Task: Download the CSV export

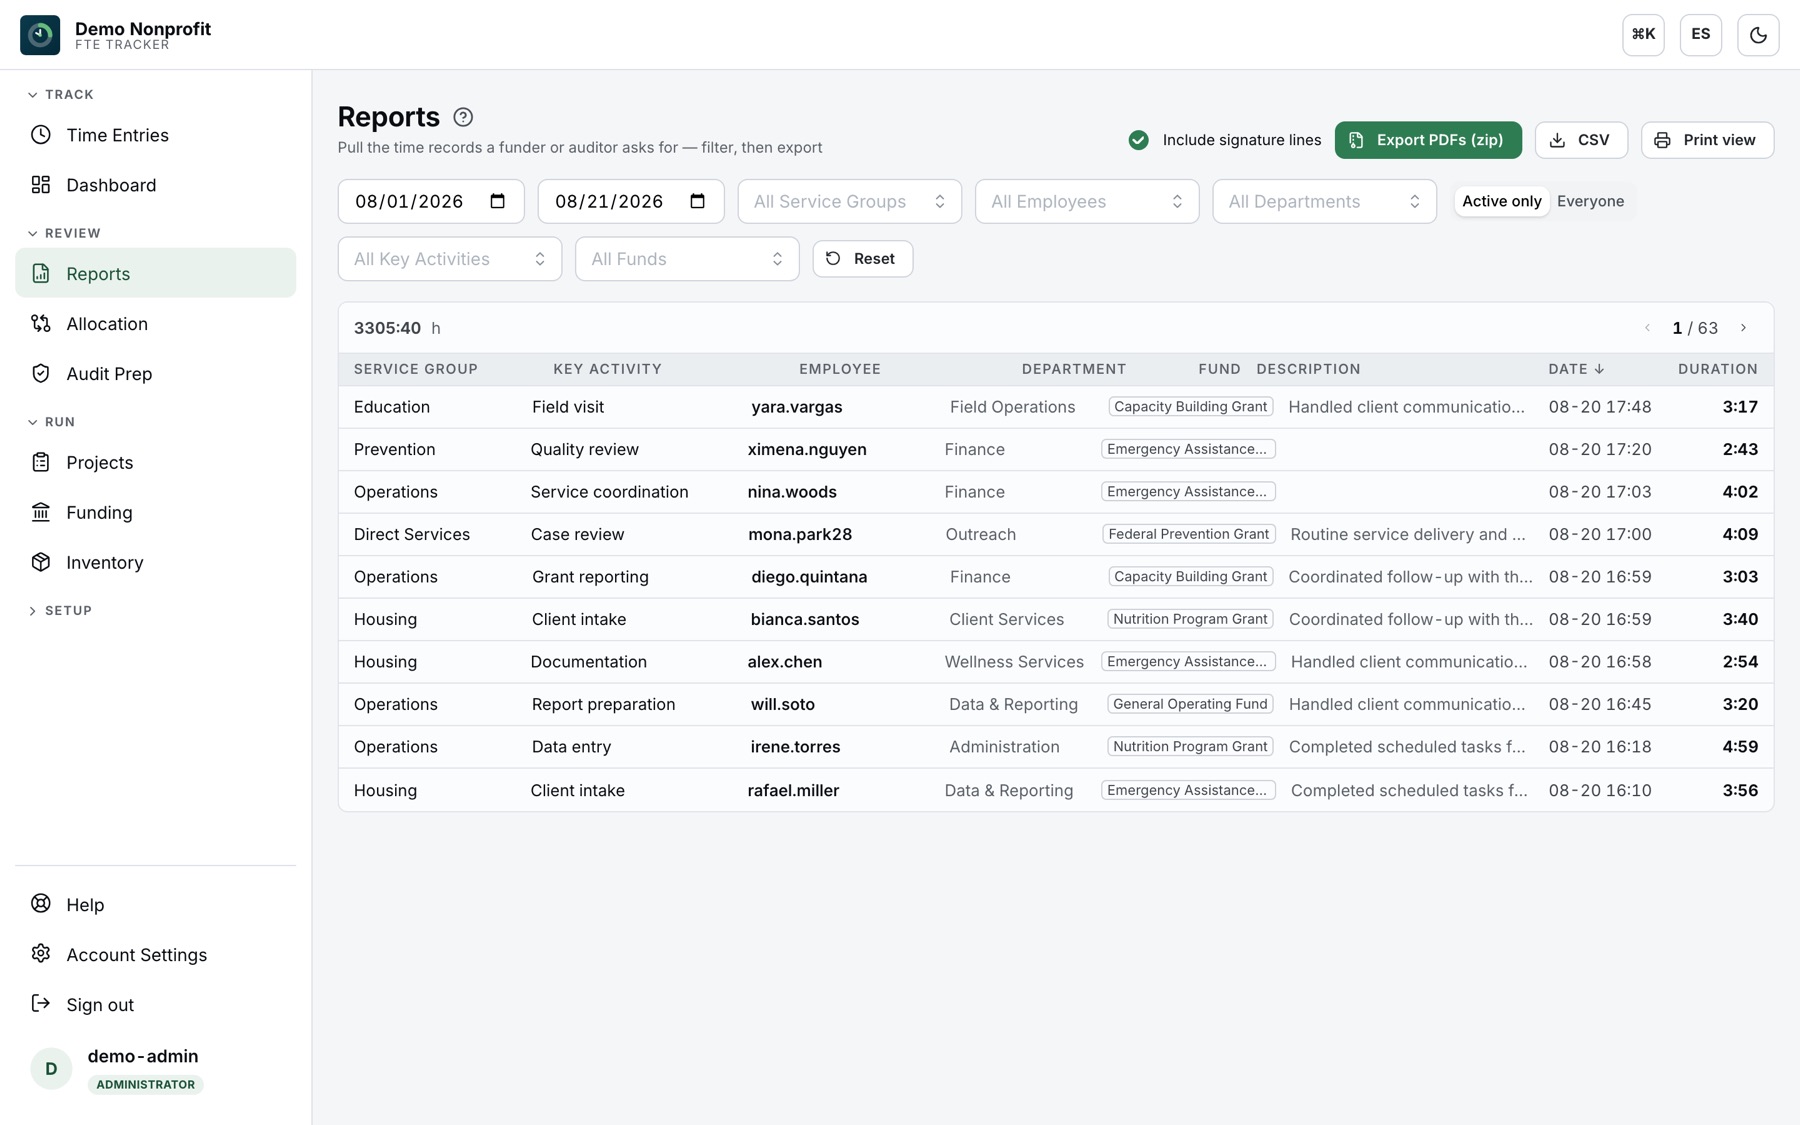Action: (1581, 140)
